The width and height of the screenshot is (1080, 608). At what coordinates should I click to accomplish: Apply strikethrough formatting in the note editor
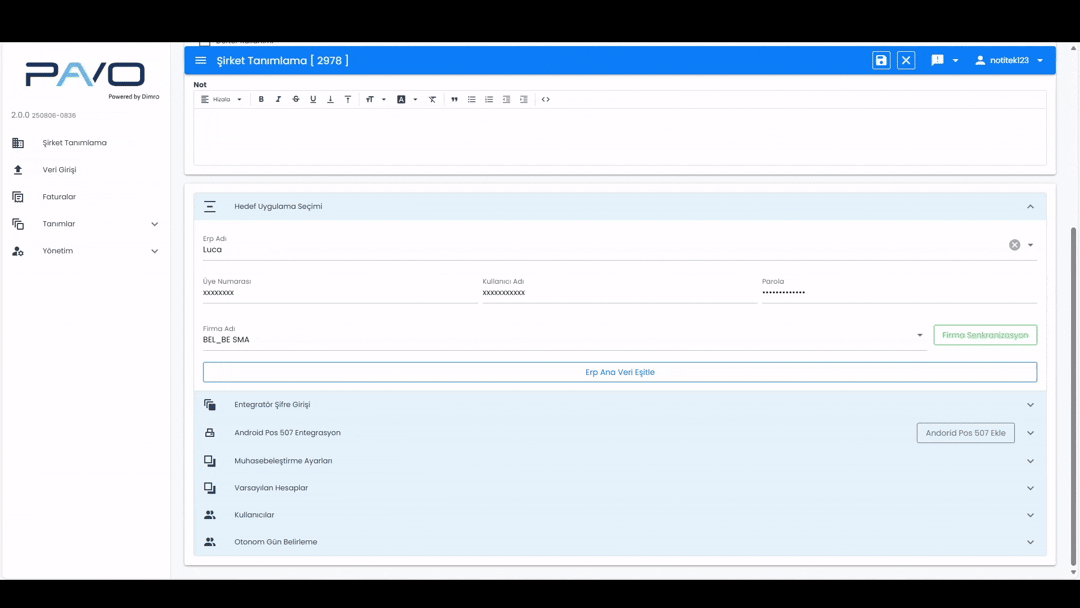tap(296, 100)
